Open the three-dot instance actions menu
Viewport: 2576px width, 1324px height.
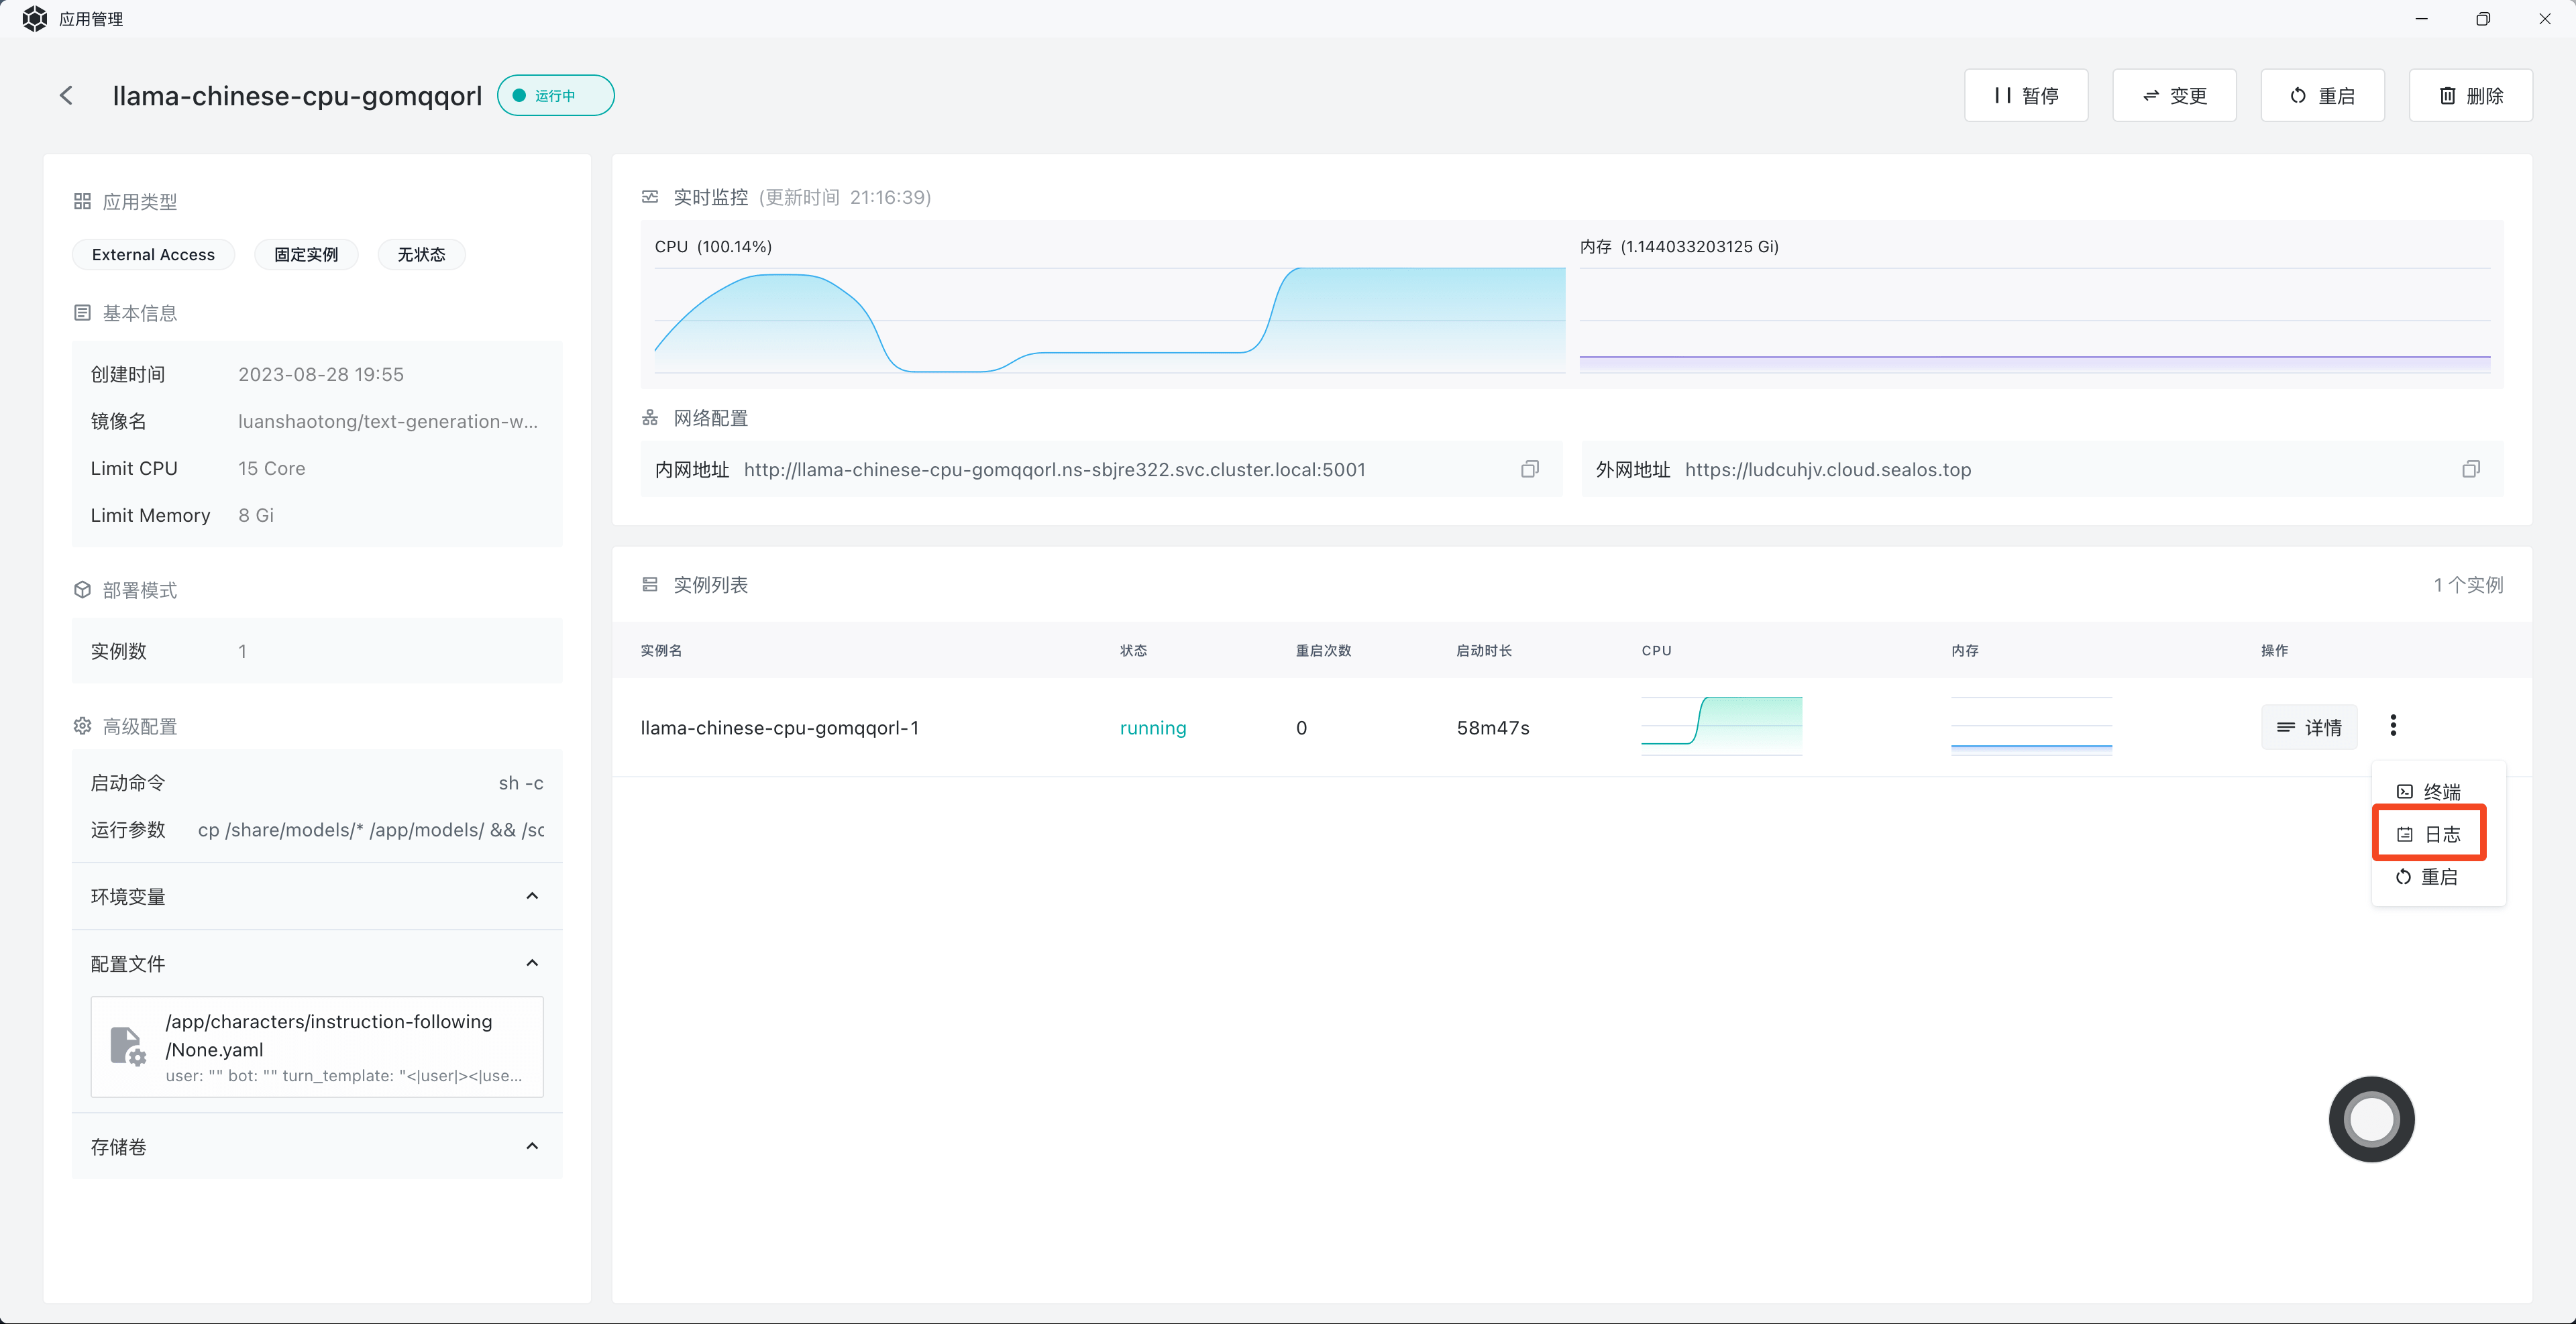[x=2393, y=725]
